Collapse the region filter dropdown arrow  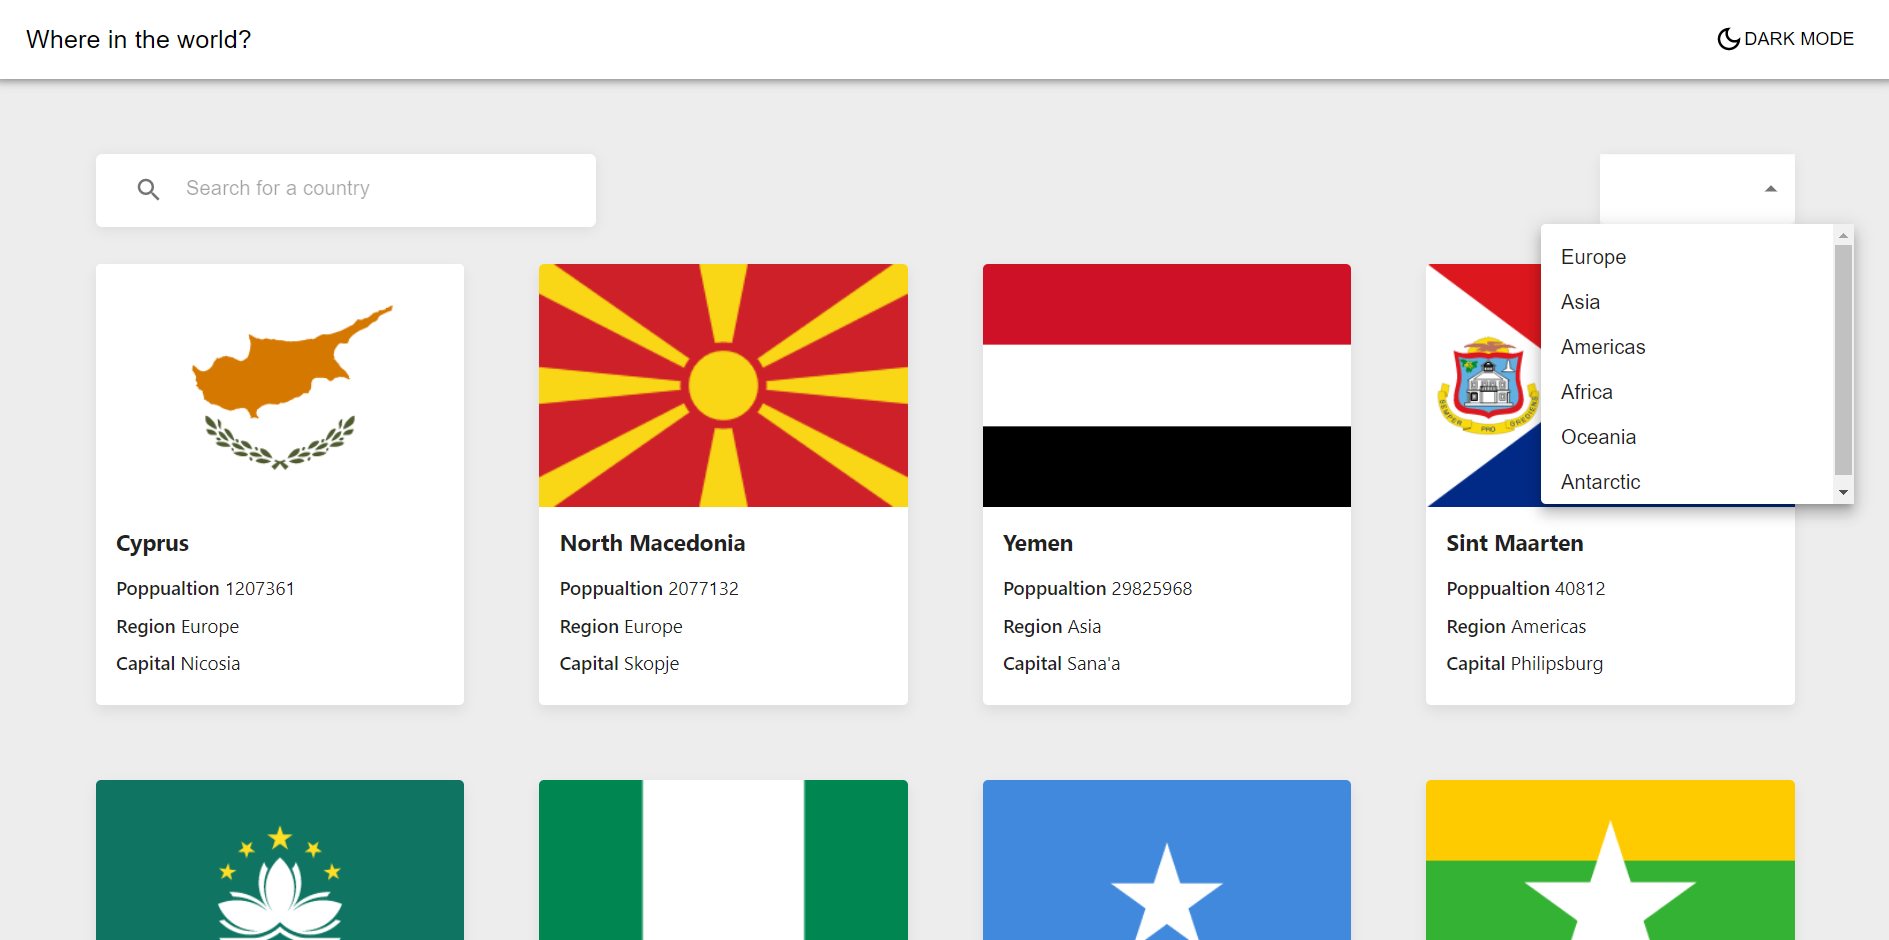pos(1770,188)
